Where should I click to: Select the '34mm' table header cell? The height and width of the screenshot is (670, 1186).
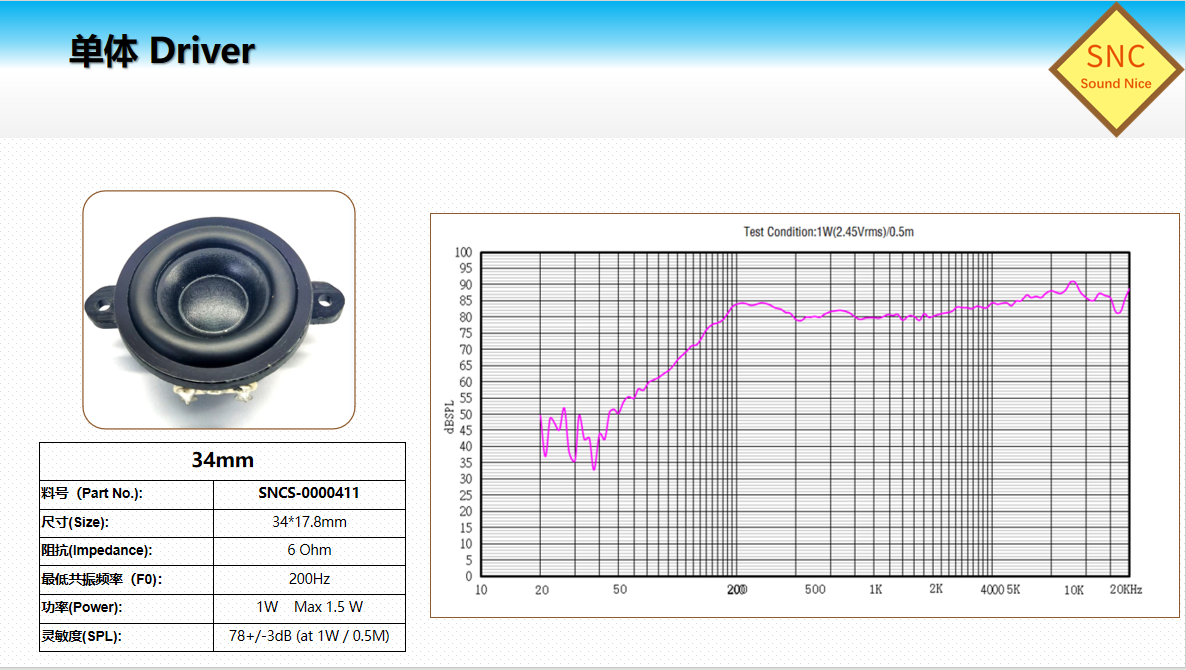(x=222, y=461)
